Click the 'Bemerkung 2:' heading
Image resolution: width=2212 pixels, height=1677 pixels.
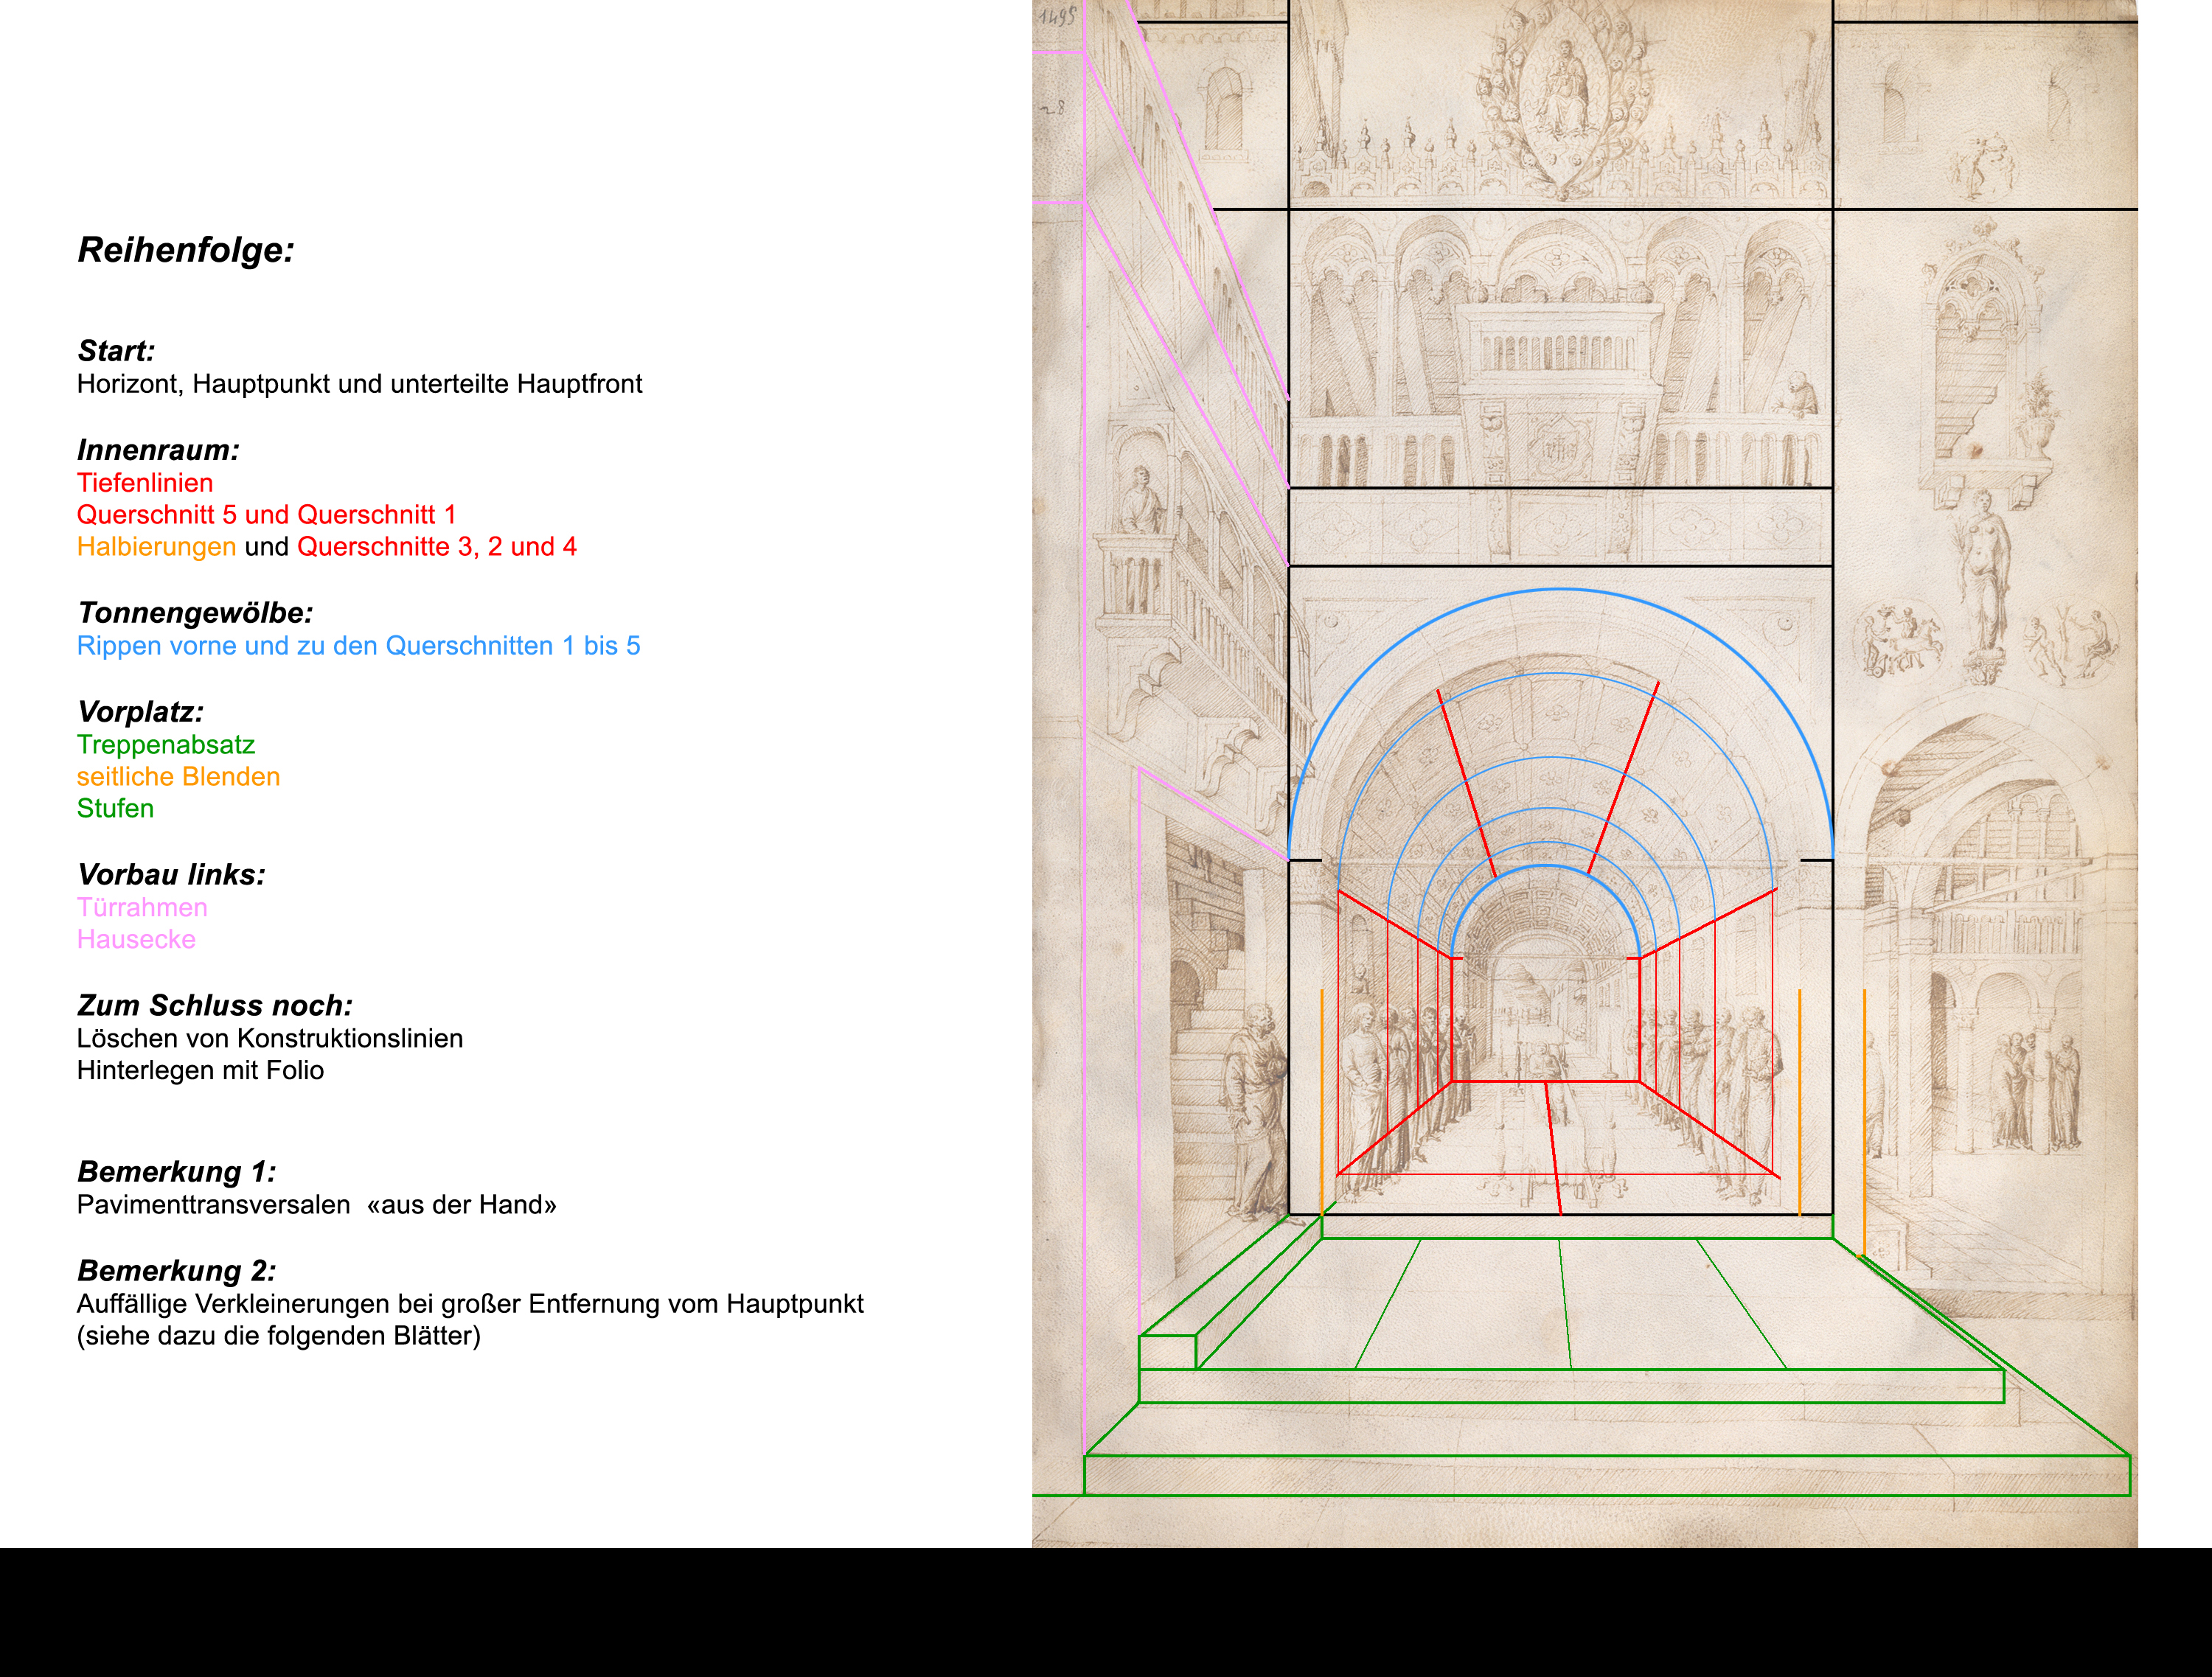176,1271
